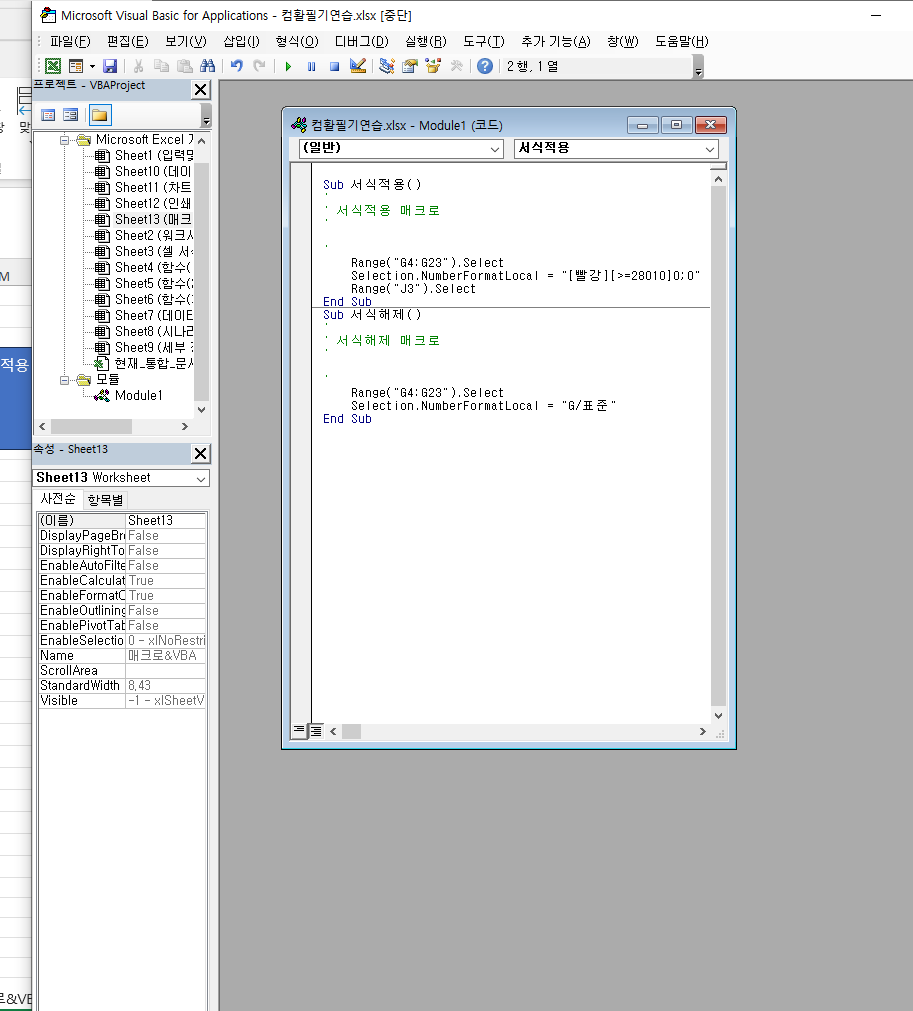Viewport: 913px width, 1011px height.
Task: Click the code window scroll down arrow
Action: coord(718,716)
